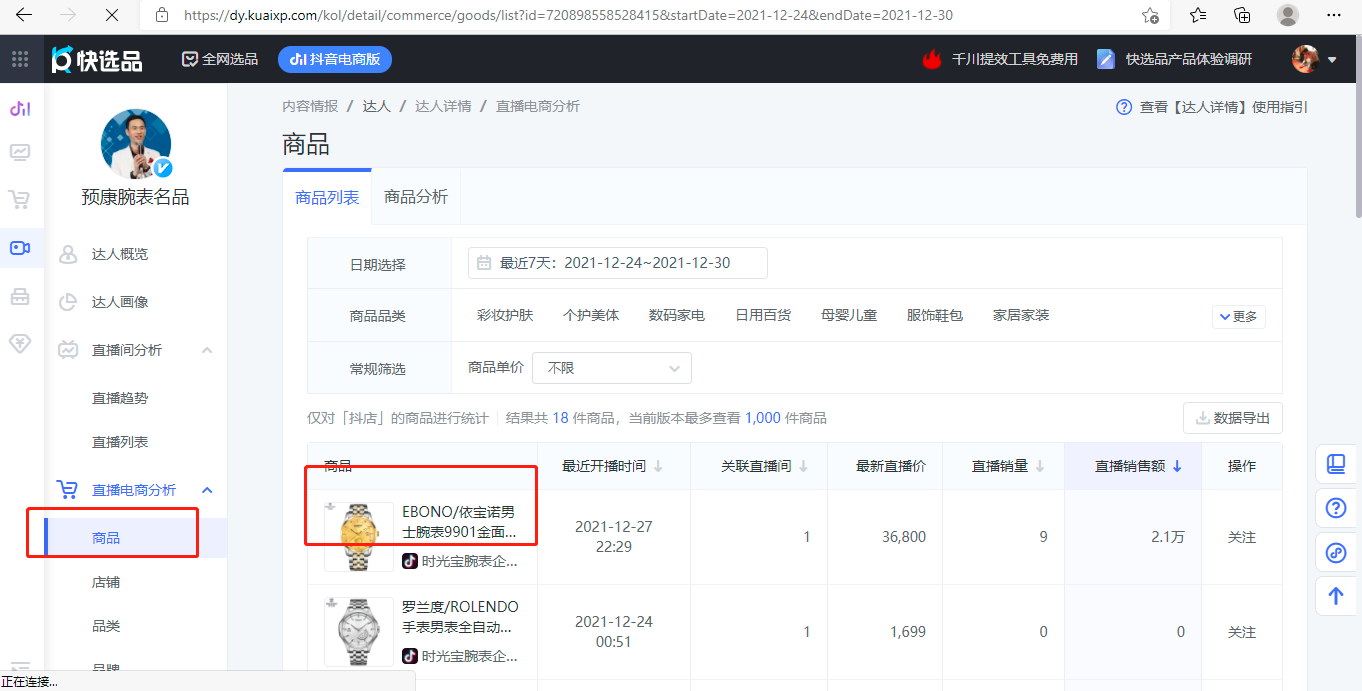This screenshot has height=691, width=1362.
Task: Select the 商品列表 tab
Action: 327,197
